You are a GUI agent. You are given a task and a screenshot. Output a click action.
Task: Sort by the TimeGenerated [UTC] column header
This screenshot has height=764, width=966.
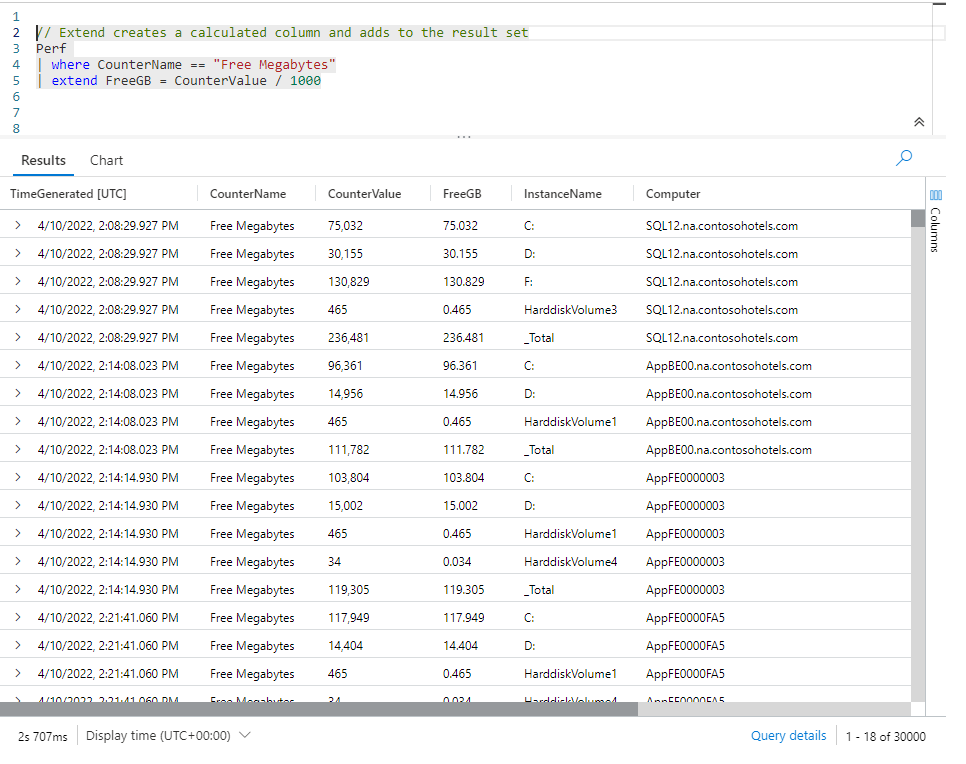pos(68,194)
